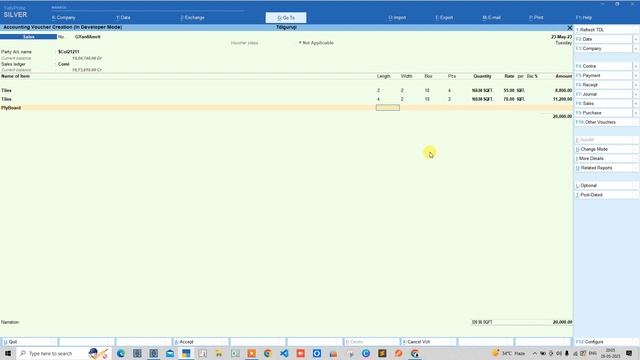Viewport: 640px width, 360px height.
Task: Mark voucher as L: Optional
Action: (x=604, y=186)
